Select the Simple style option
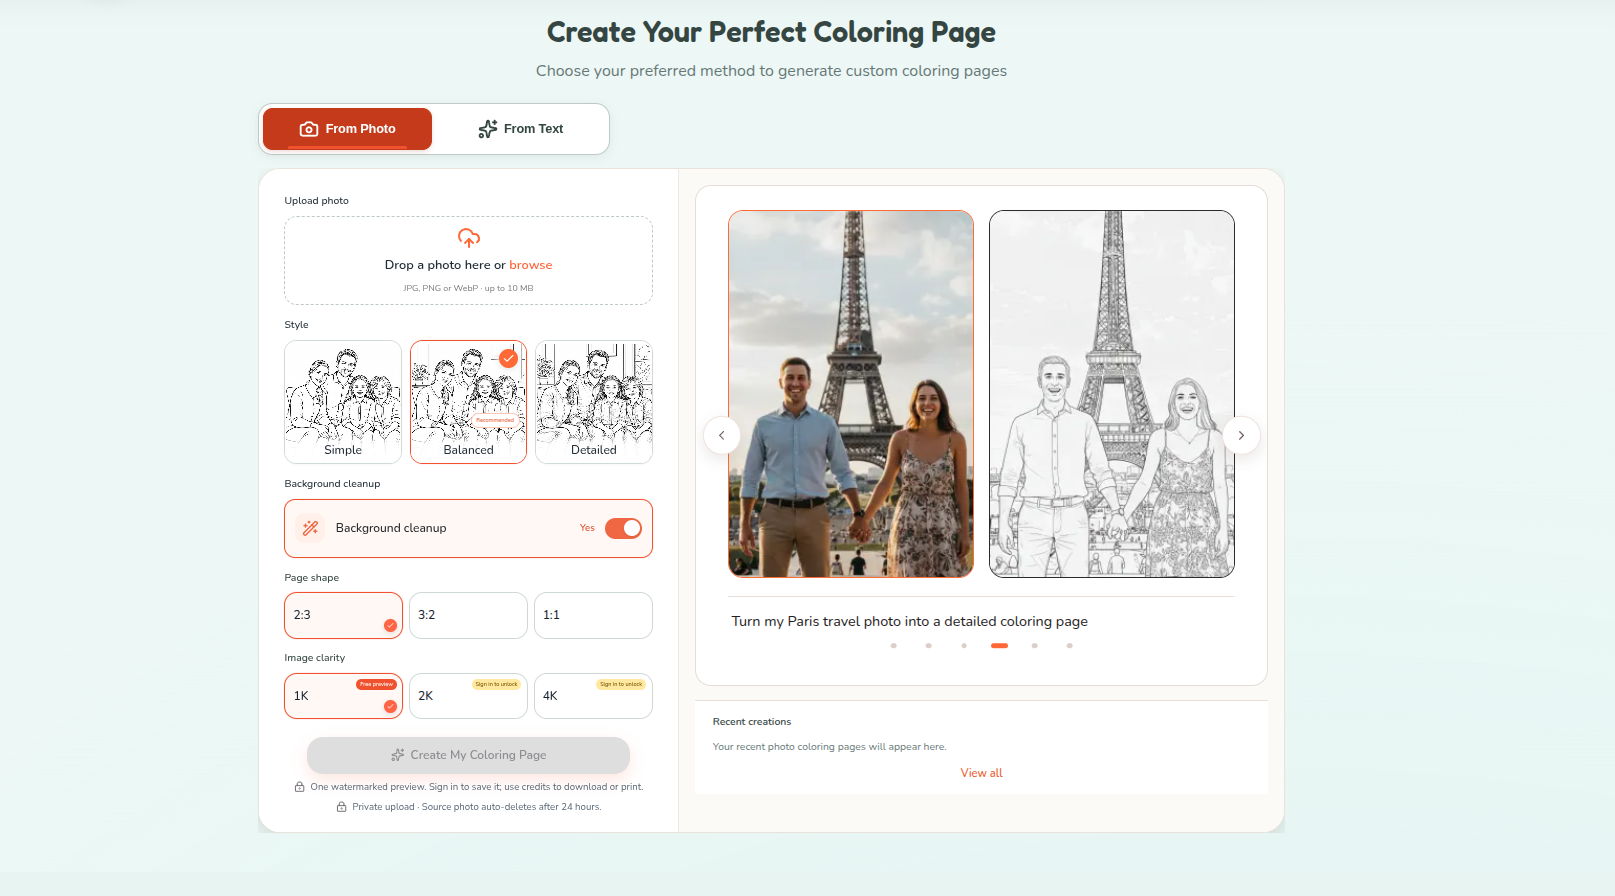1615x896 pixels. click(343, 402)
